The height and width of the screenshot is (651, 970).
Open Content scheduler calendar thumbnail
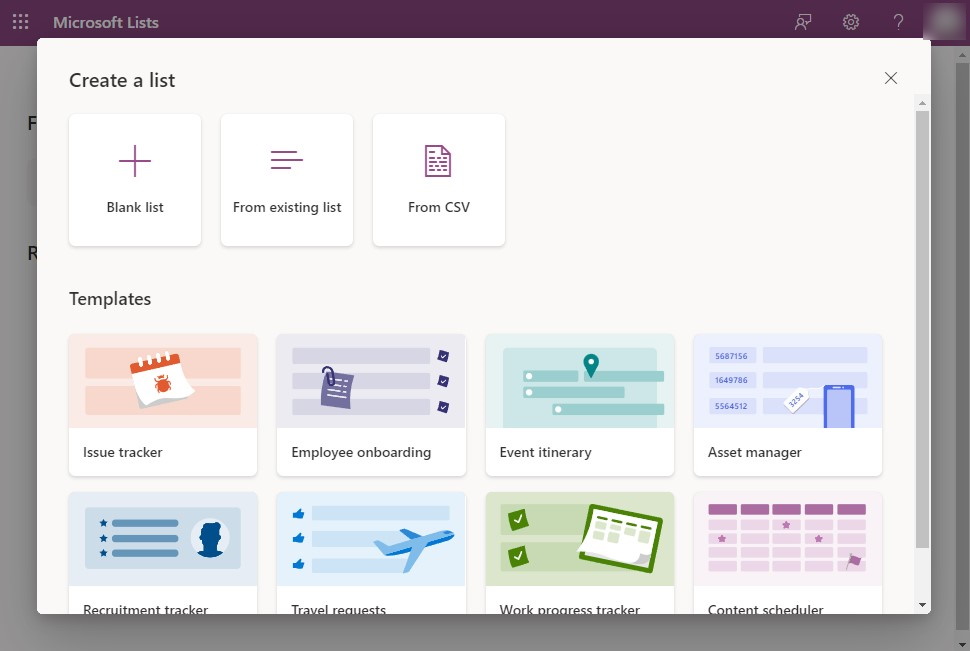[788, 539]
